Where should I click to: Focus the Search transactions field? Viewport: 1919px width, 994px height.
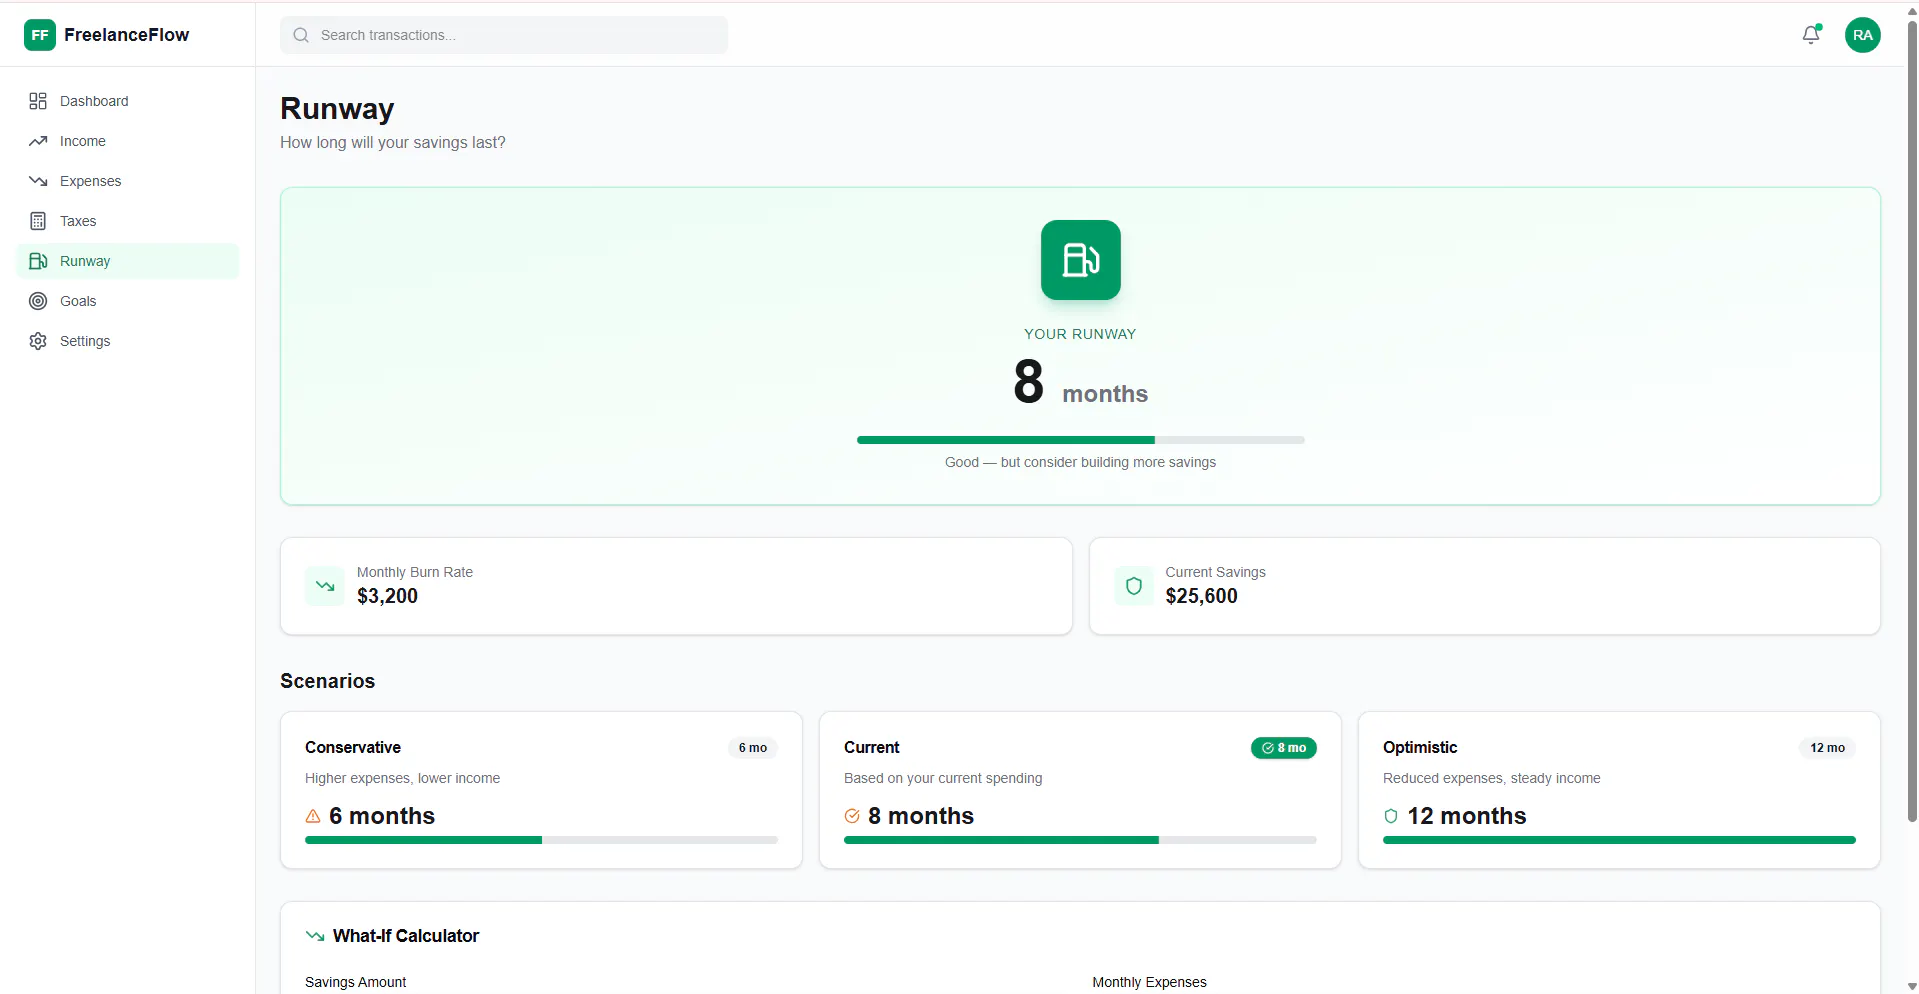point(504,35)
